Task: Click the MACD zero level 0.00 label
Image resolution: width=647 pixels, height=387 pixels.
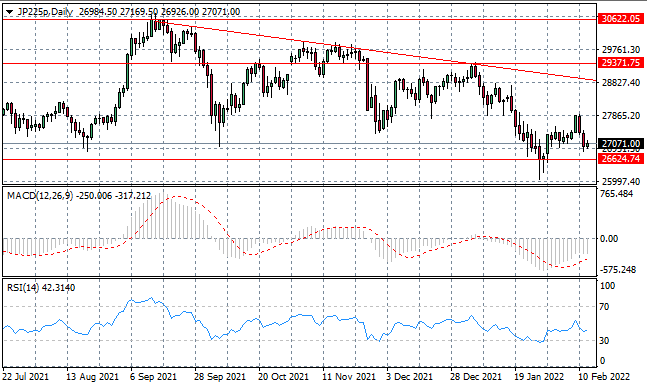Action: (609, 238)
